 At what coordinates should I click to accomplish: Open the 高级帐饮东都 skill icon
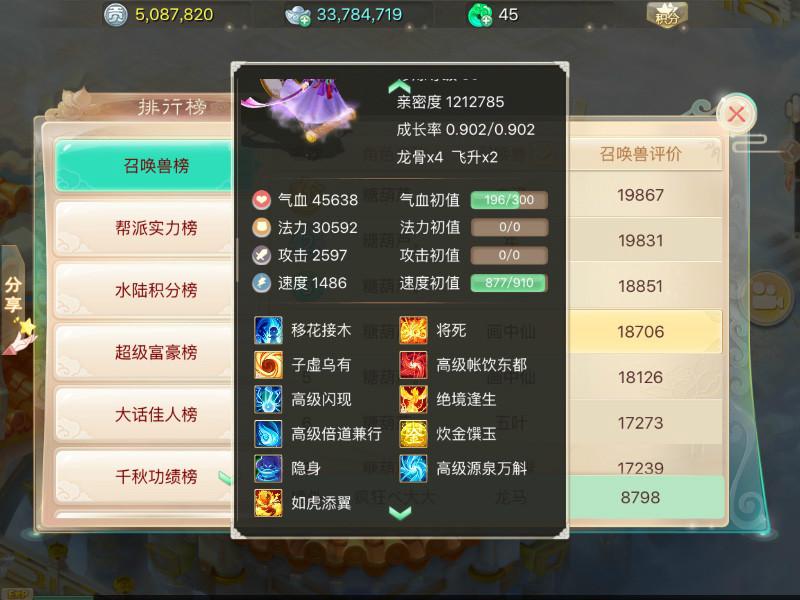(413, 364)
